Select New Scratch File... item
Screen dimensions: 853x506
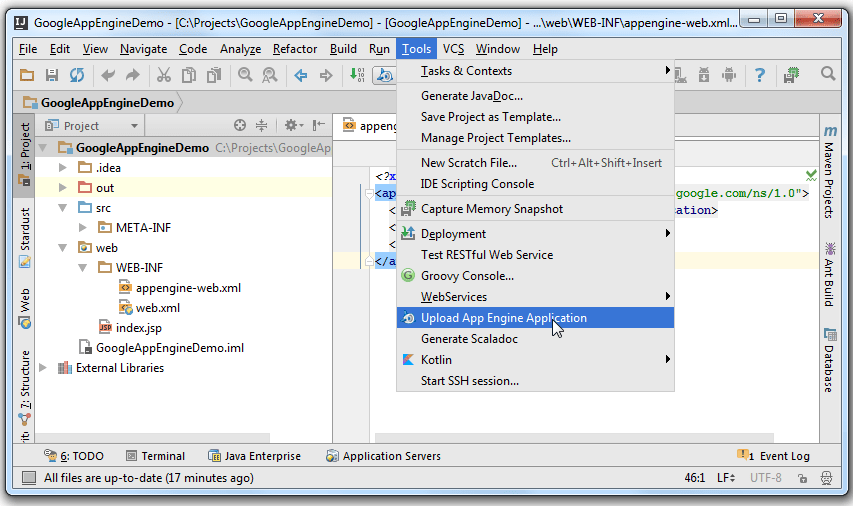(x=535, y=163)
